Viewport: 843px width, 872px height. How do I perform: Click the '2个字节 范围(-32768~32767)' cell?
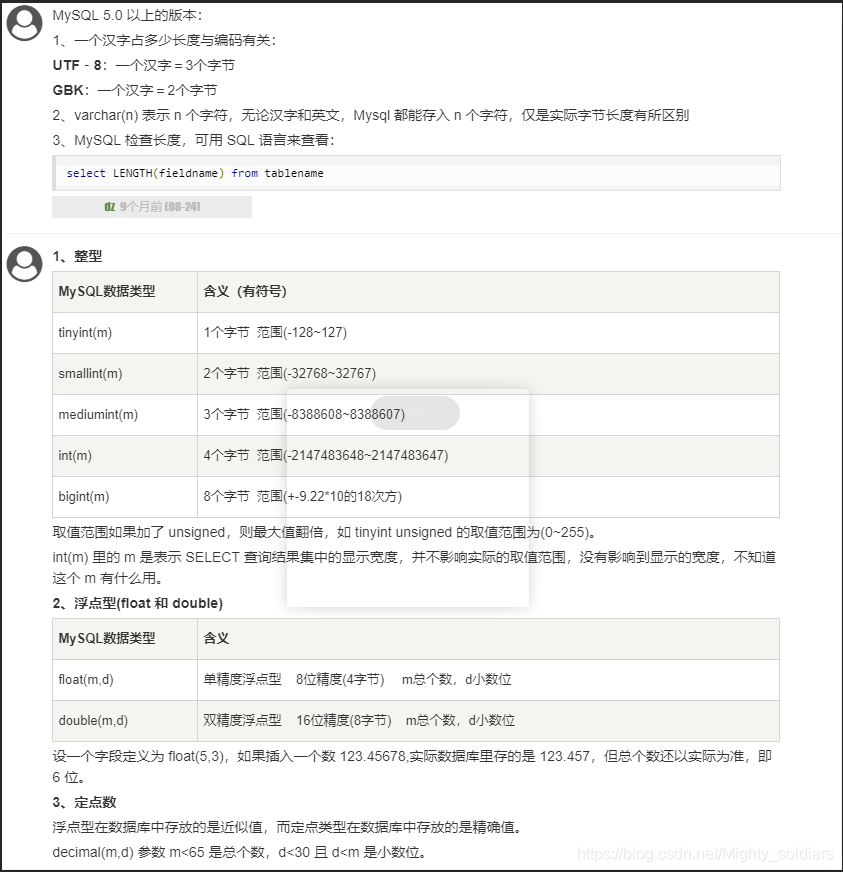tap(488, 374)
